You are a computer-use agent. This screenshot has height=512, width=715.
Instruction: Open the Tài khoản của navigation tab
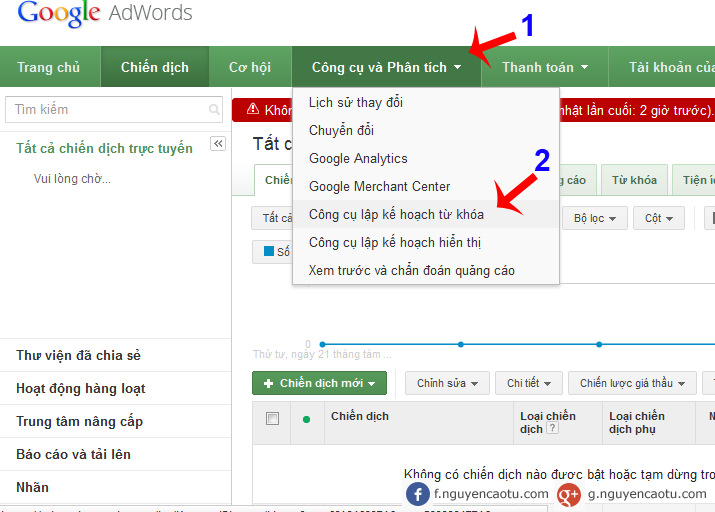(662, 67)
